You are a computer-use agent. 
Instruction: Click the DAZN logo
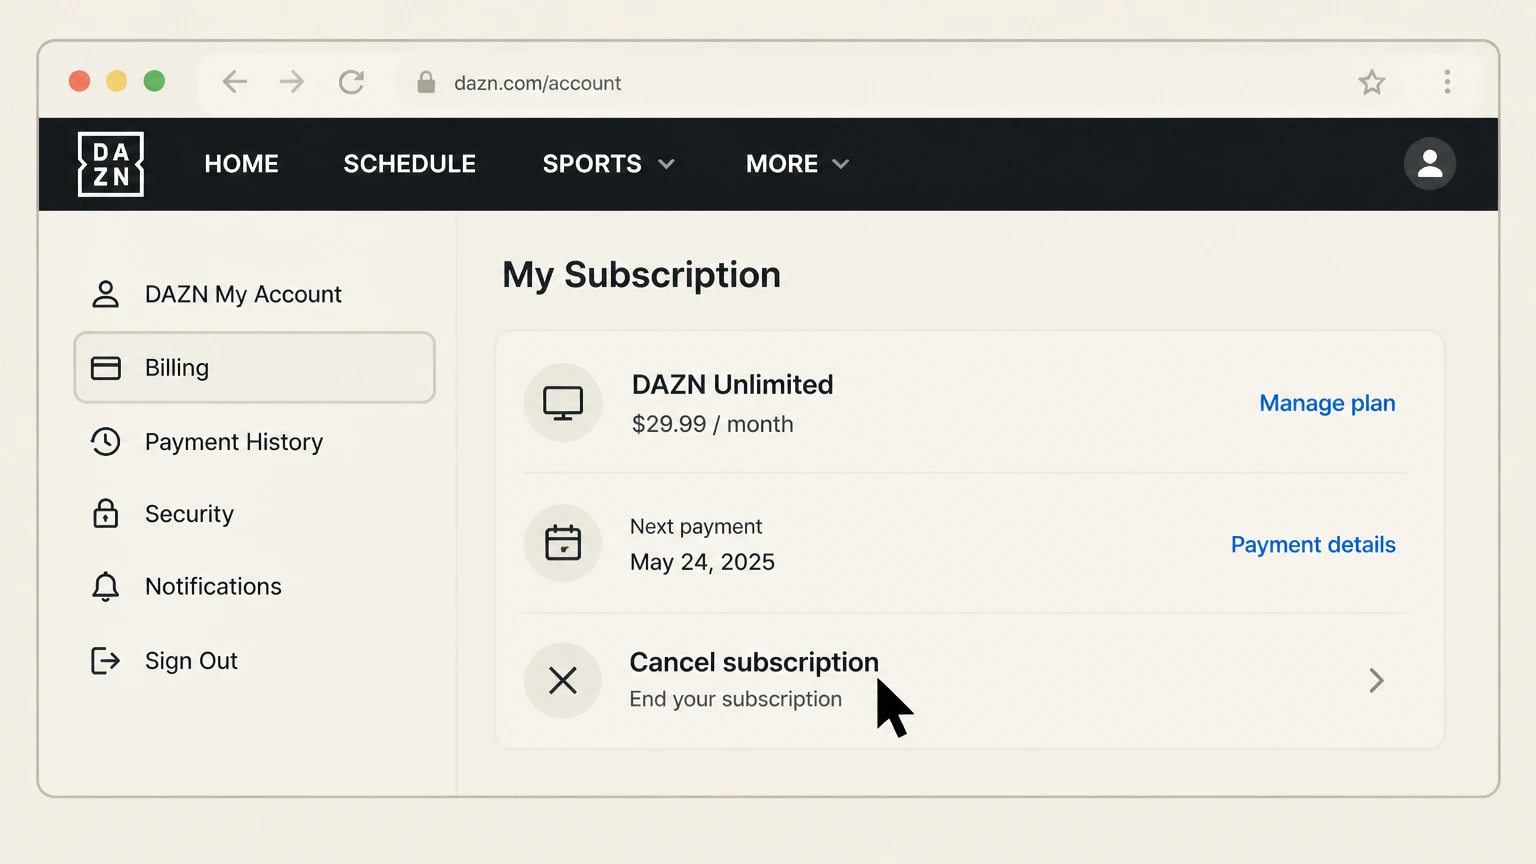point(111,164)
